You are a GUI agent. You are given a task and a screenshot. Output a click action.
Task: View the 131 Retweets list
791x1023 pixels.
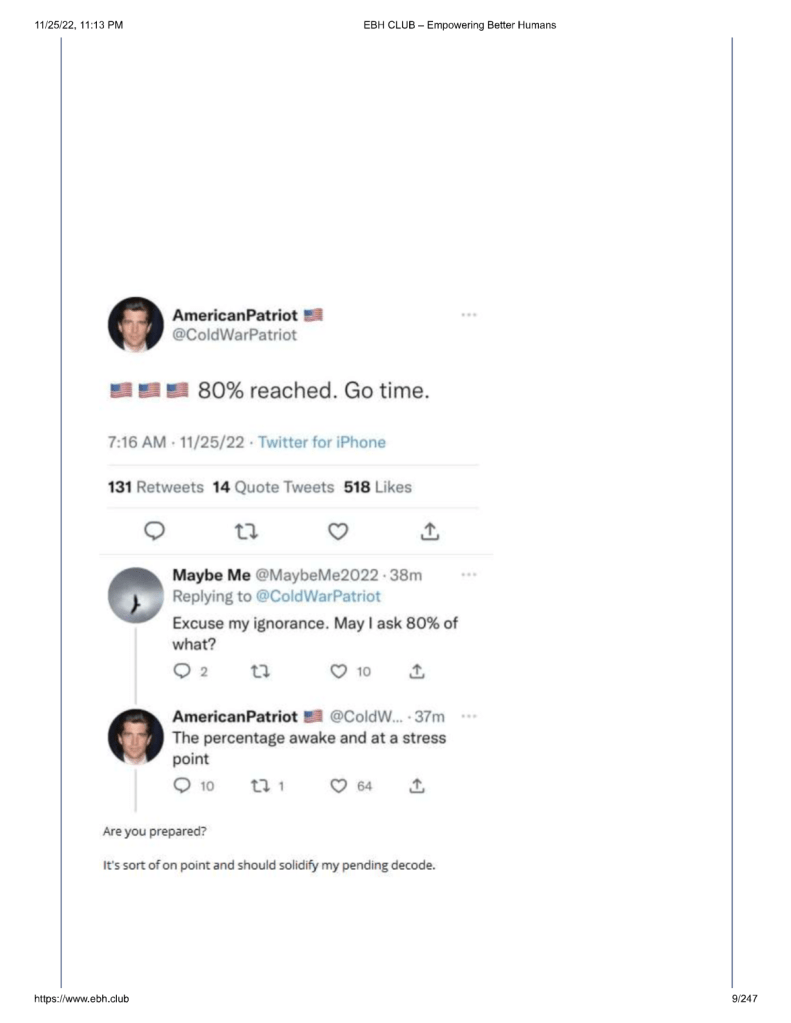pyautogui.click(x=155, y=487)
